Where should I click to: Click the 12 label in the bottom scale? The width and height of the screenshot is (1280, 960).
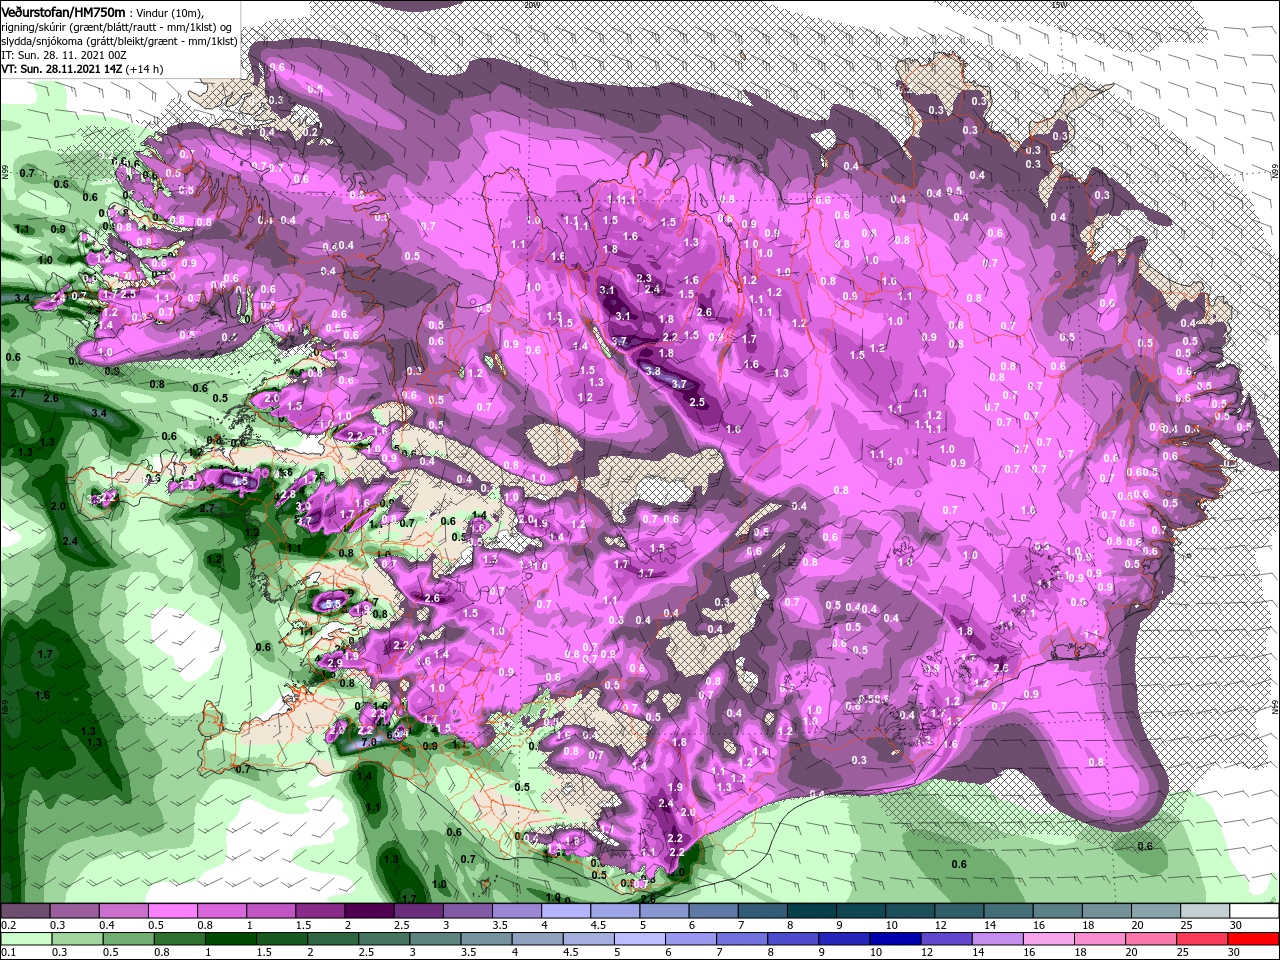click(x=927, y=952)
